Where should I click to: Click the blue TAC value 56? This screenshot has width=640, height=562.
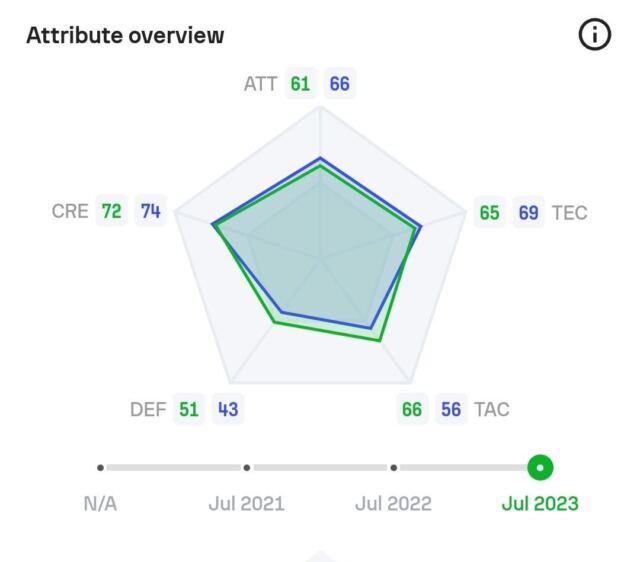pyautogui.click(x=451, y=409)
